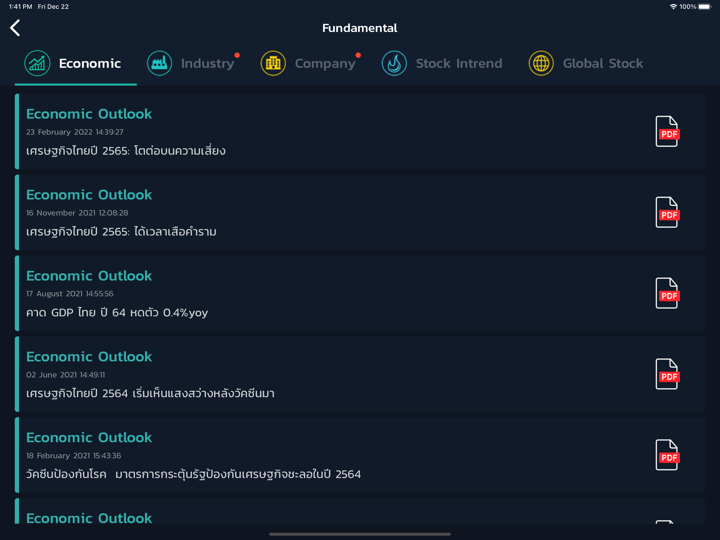The width and height of the screenshot is (720, 540).
Task: Open Economic Outlook title dated 02 June 2021
Action: point(89,357)
